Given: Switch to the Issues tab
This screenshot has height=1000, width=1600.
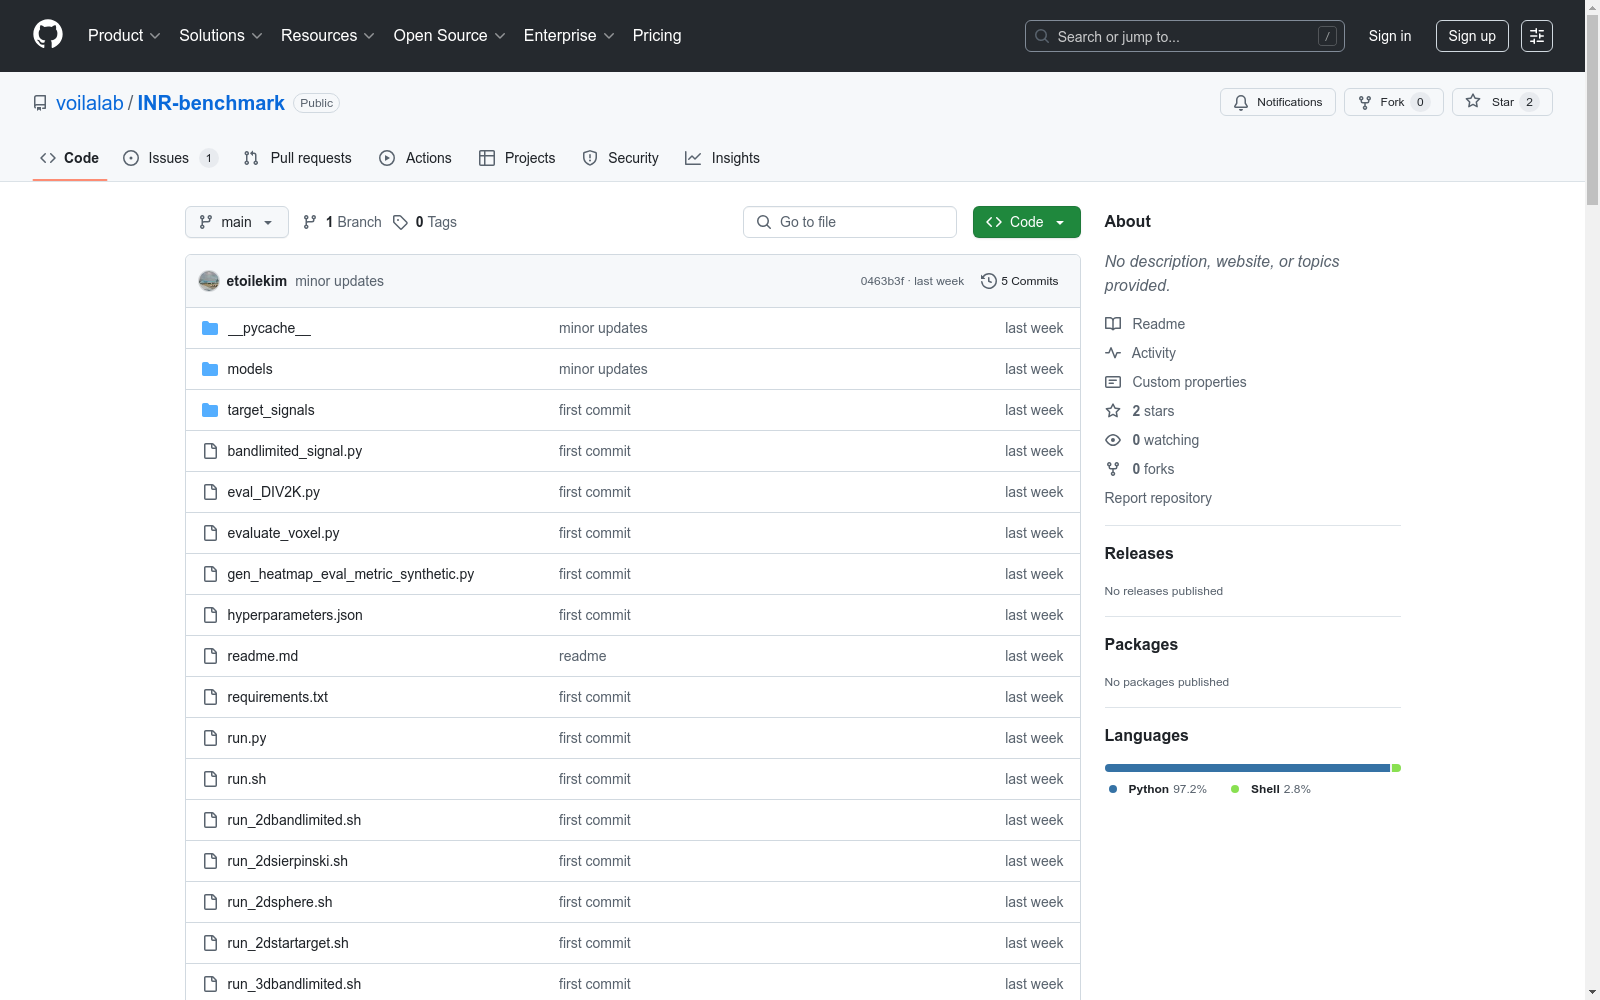Looking at the screenshot, I should point(170,158).
